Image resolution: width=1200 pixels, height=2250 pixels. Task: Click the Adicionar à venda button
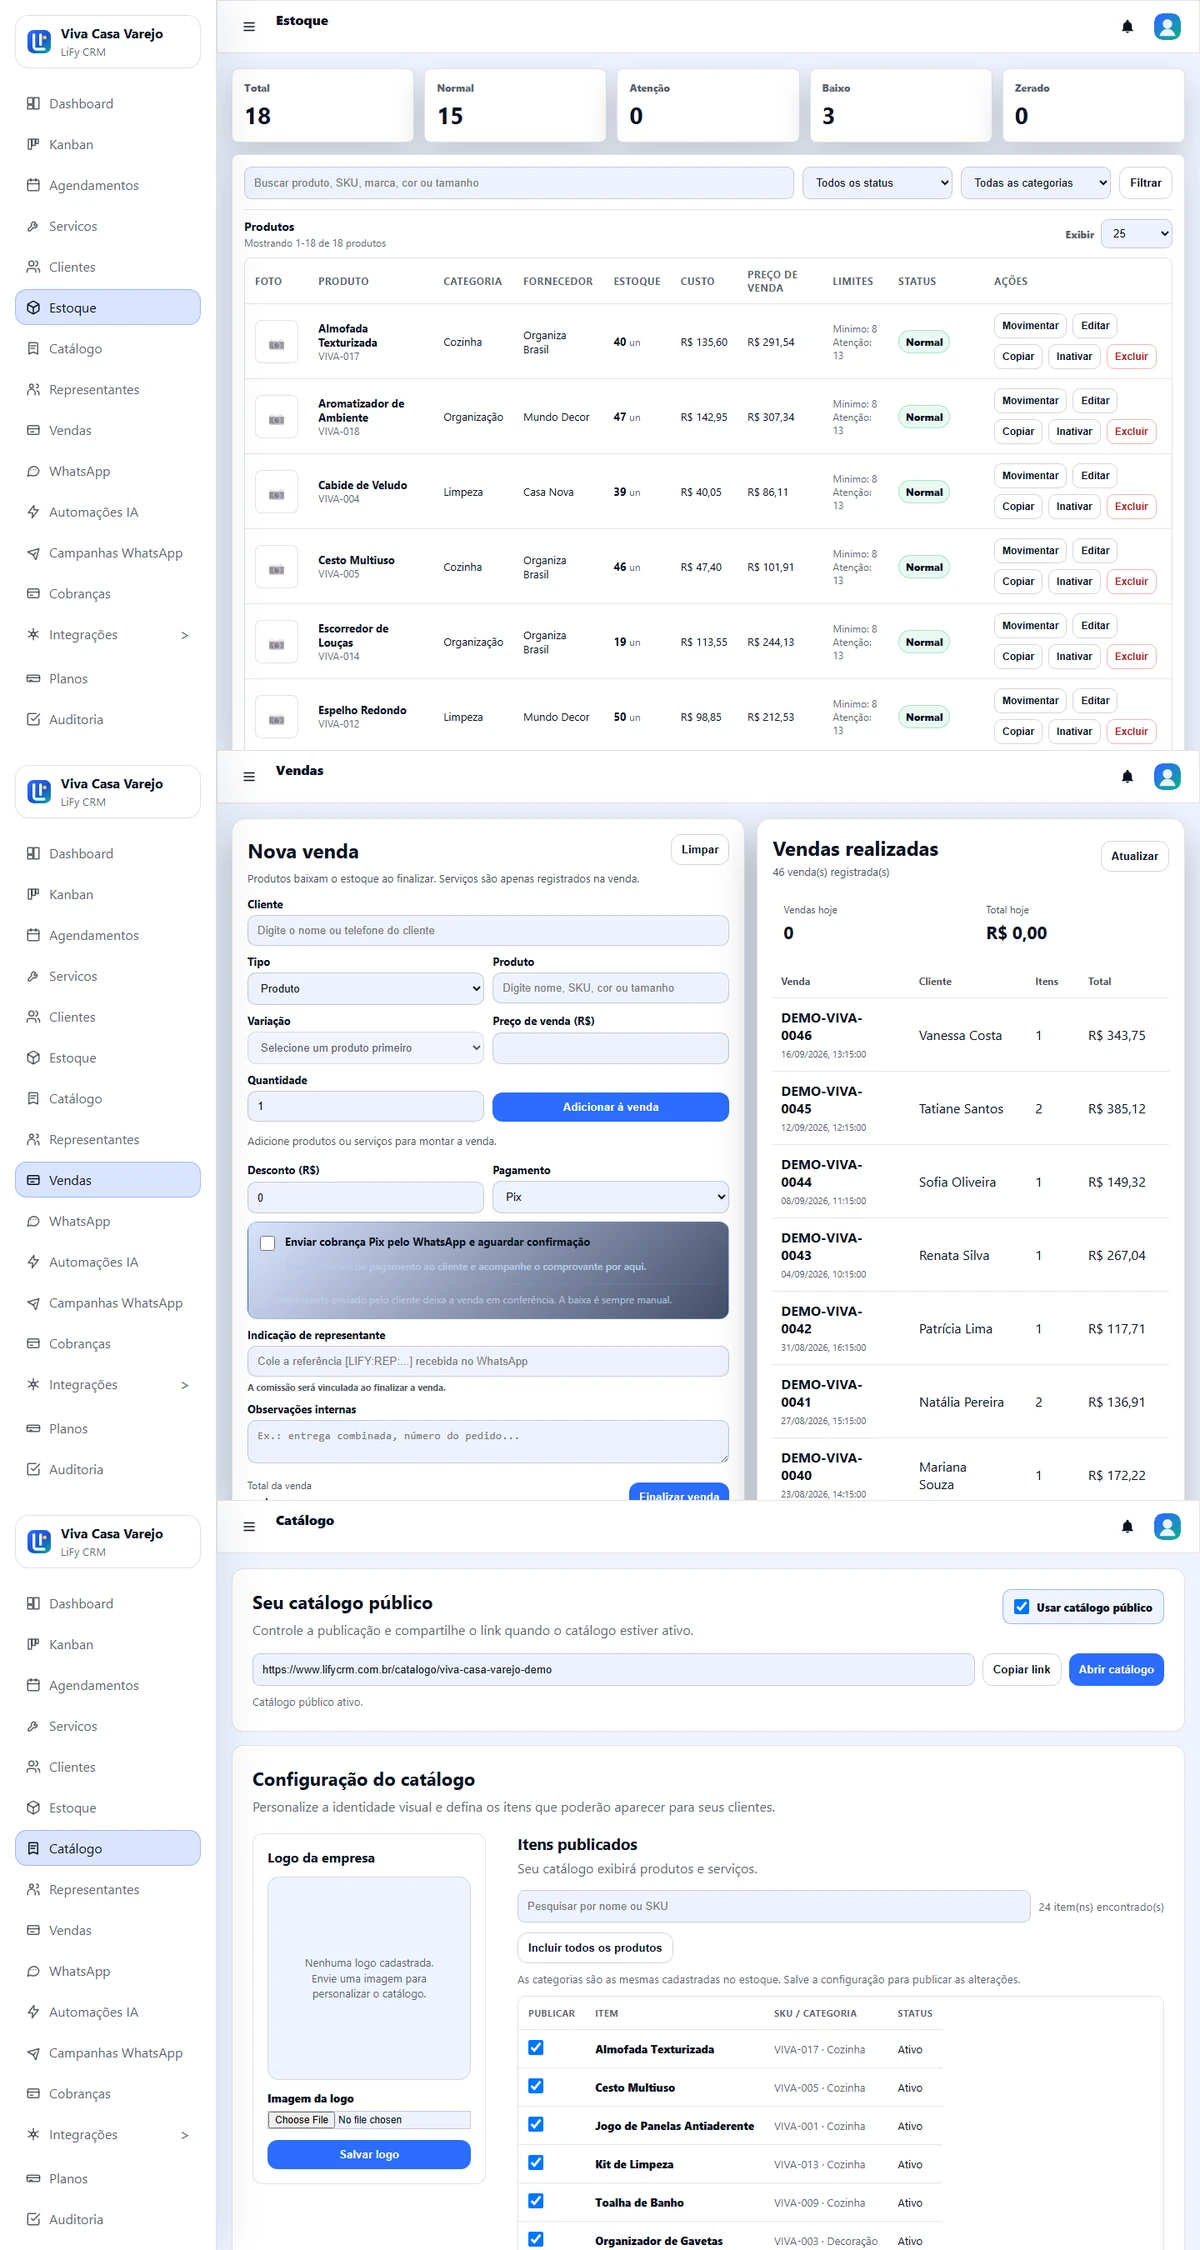[x=610, y=1107]
